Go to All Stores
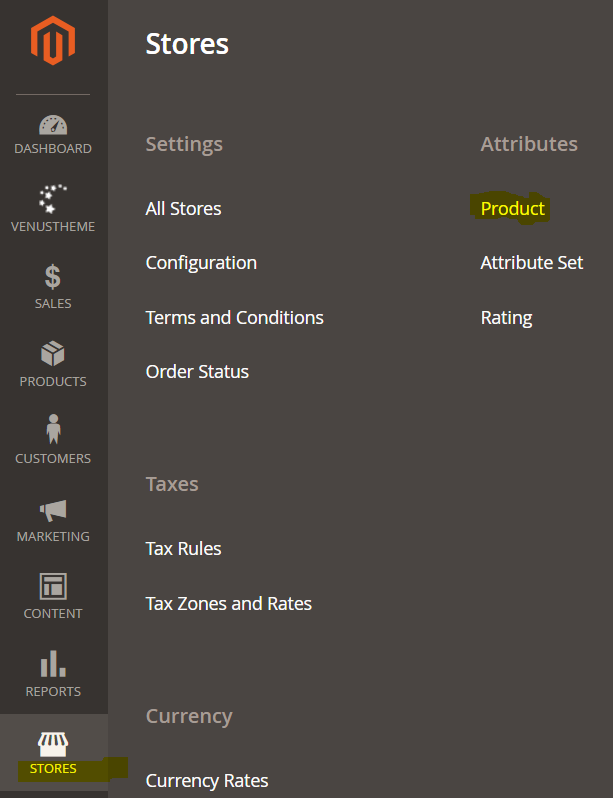This screenshot has width=613, height=798. point(183,209)
